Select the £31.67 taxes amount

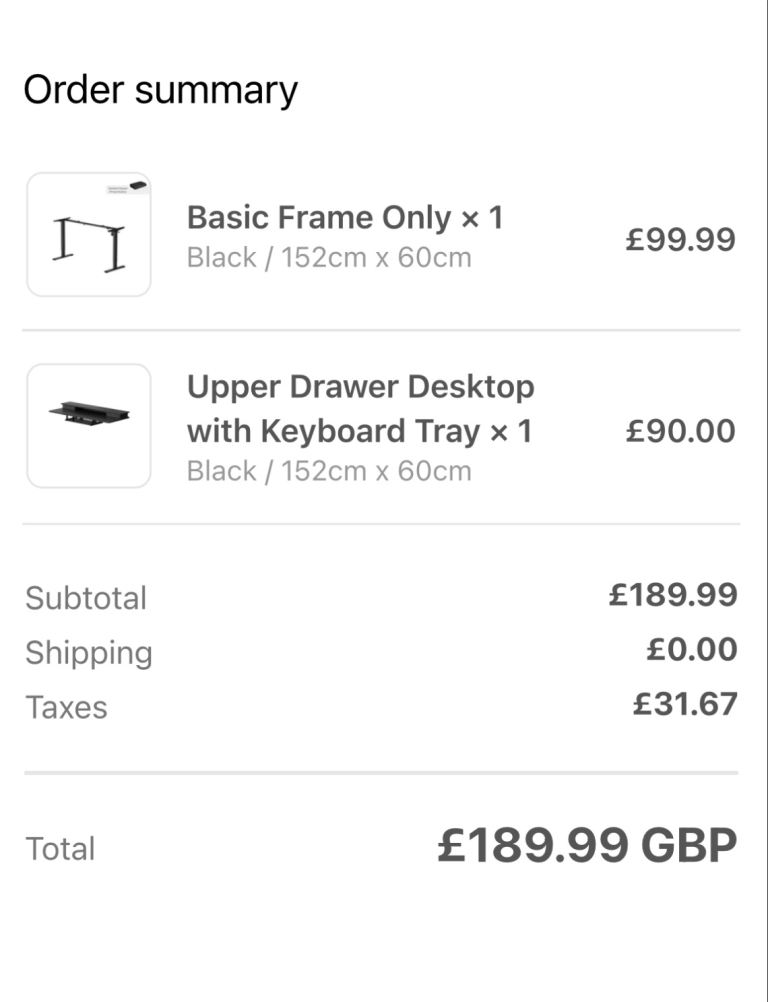(685, 704)
